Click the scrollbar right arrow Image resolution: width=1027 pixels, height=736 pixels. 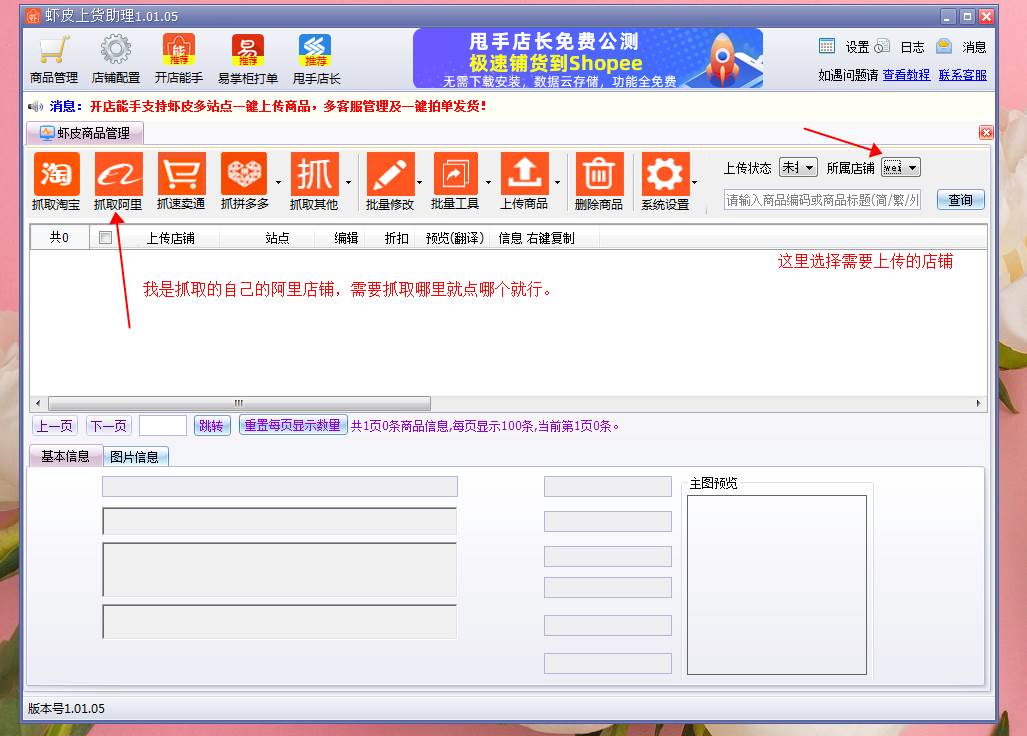[x=978, y=403]
